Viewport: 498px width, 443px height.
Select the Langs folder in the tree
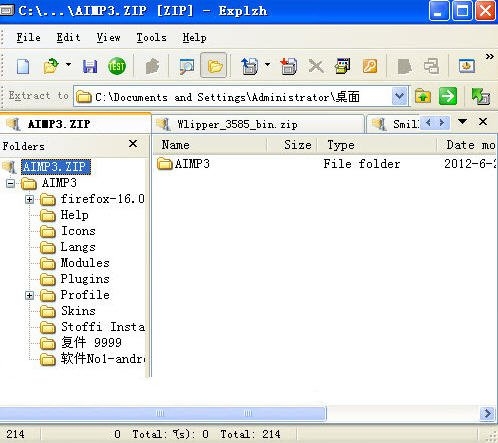(78, 247)
